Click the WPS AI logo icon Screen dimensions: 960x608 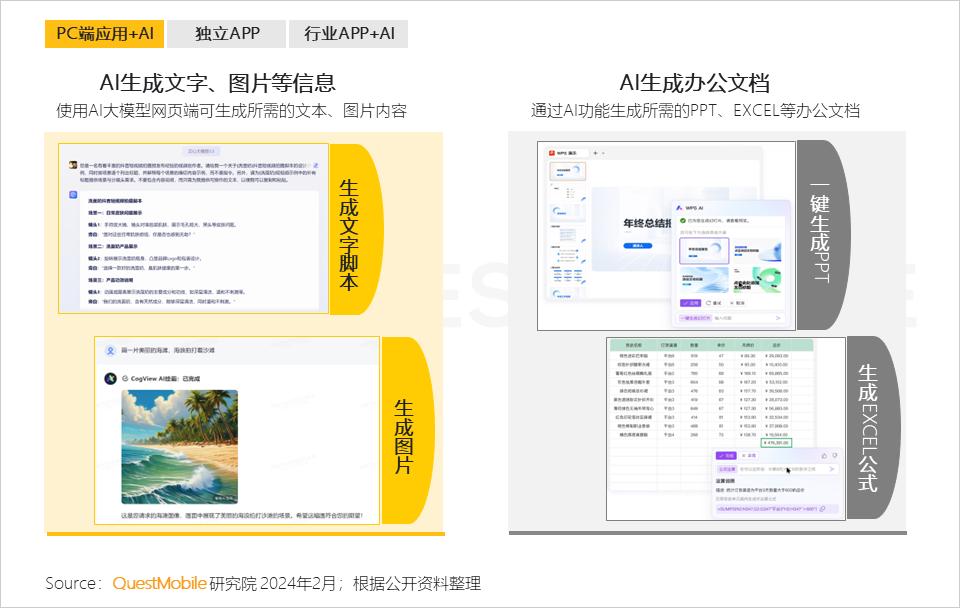(680, 207)
